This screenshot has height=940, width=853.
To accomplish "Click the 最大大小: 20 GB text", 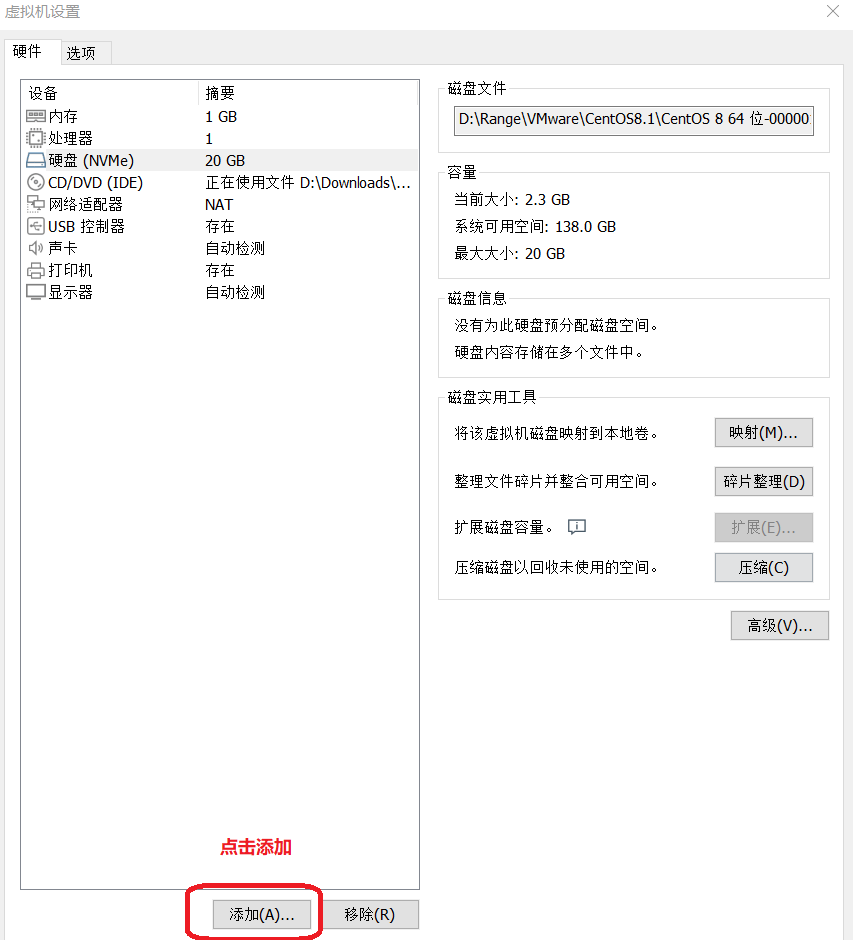I will pos(510,254).
